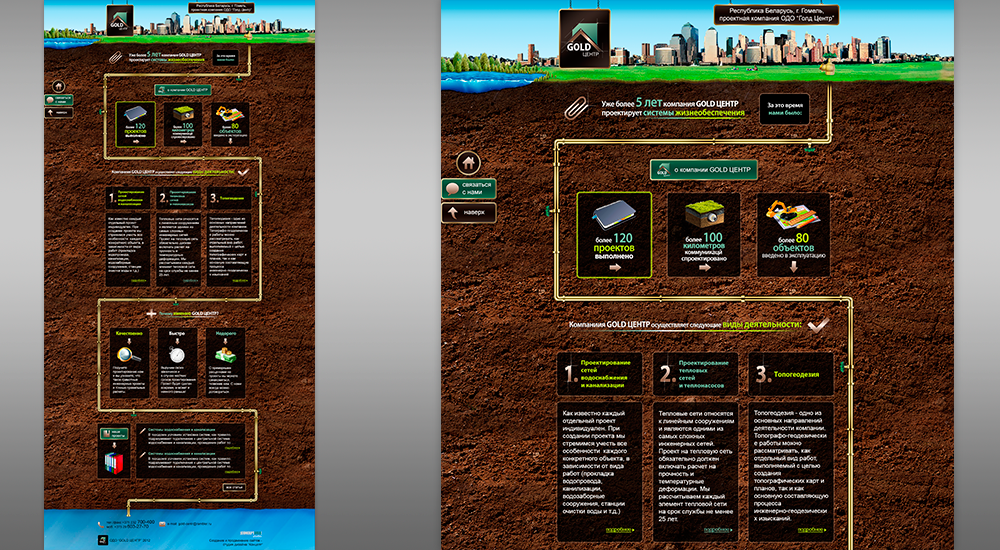
Task: Click the Concept studio logo in the footer
Action: pyautogui.click(x=251, y=533)
